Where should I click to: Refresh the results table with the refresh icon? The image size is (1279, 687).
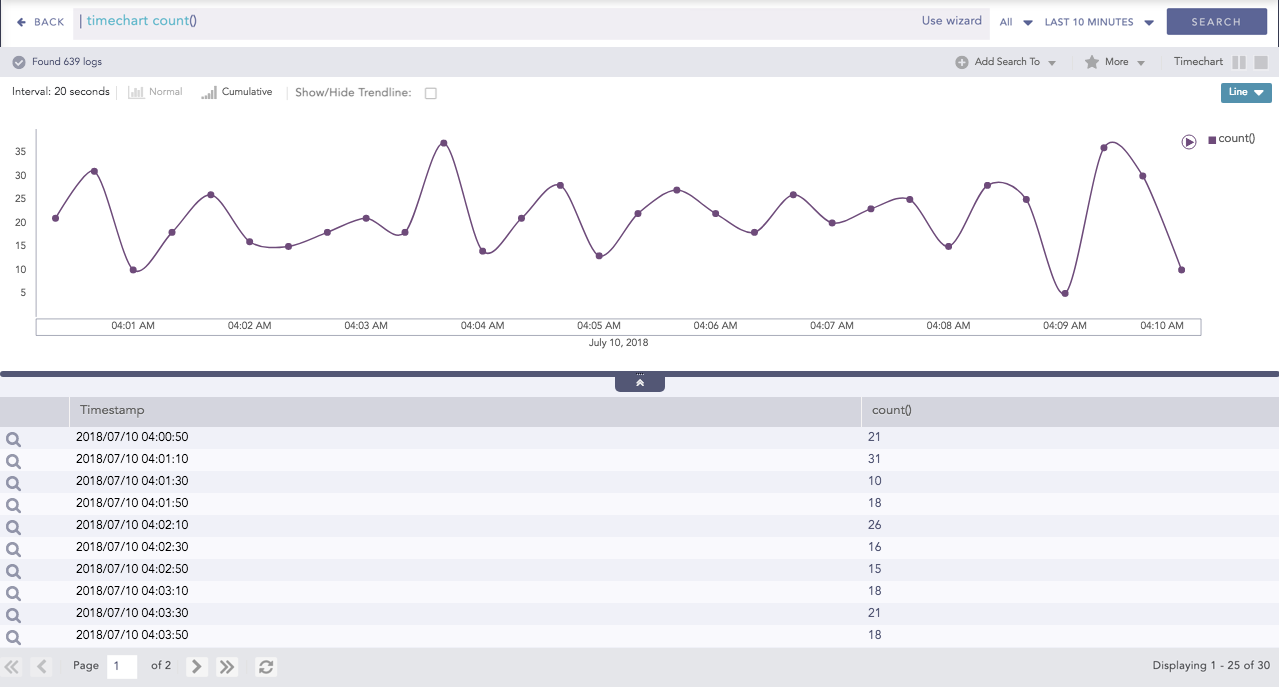[265, 666]
